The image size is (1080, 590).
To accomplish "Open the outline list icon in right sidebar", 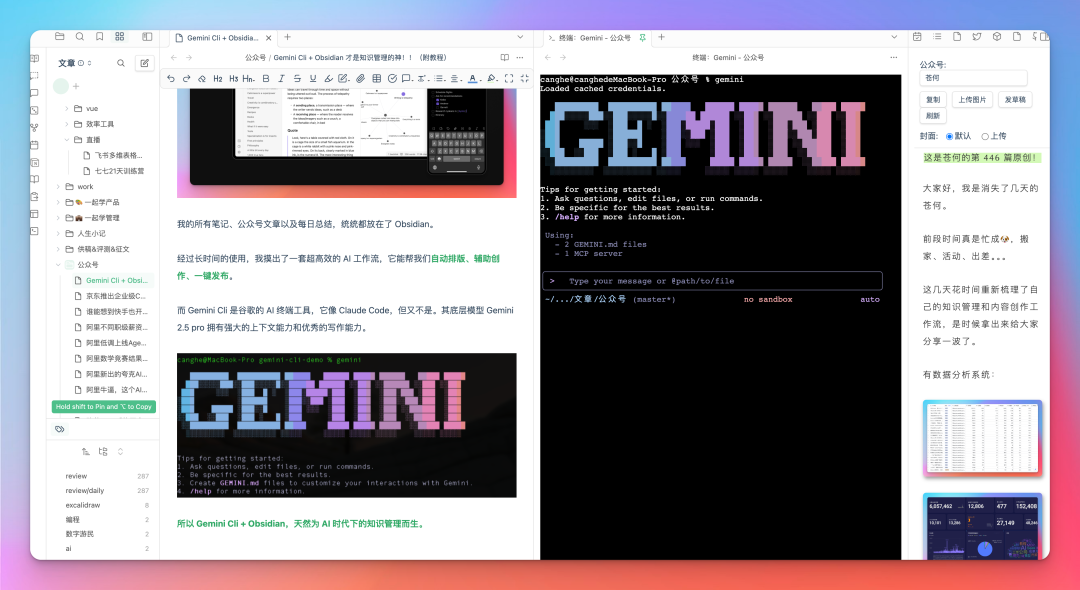I will coord(937,36).
